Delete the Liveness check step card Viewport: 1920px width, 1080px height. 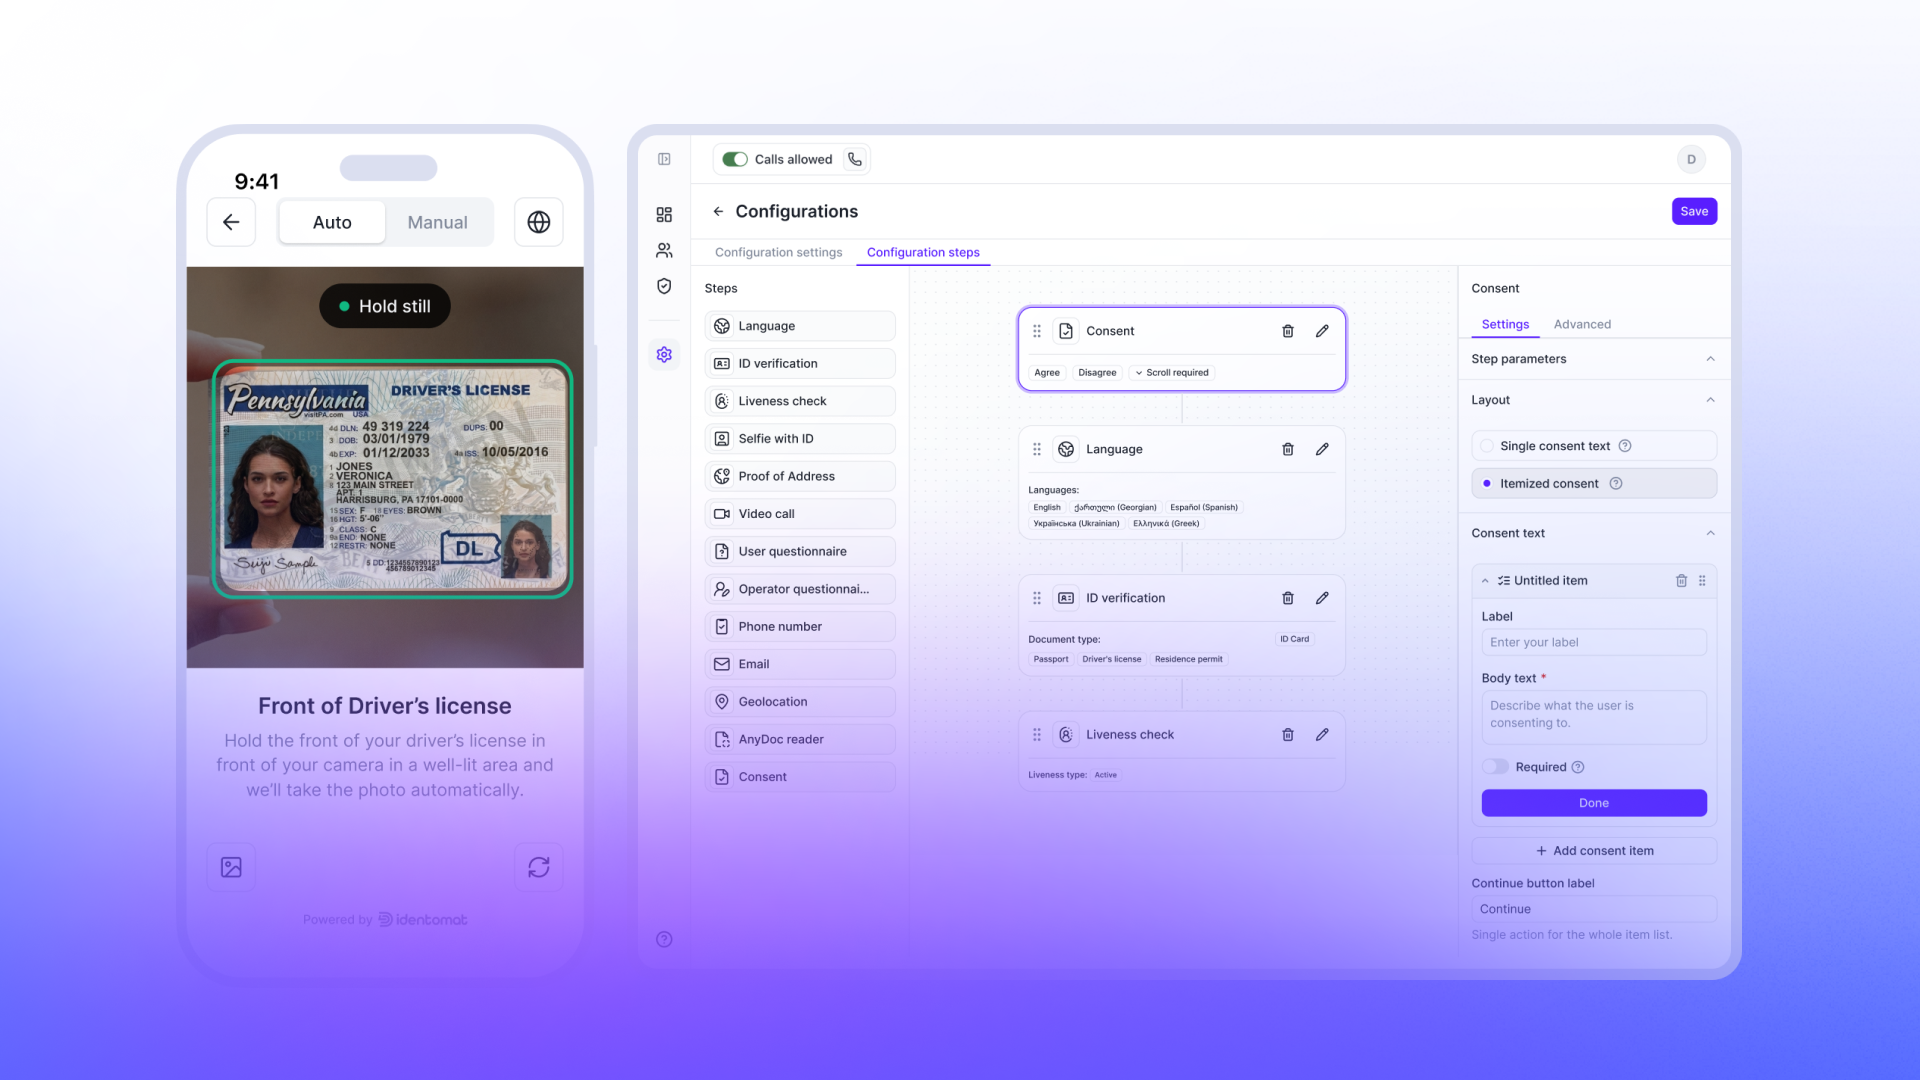(x=1288, y=734)
